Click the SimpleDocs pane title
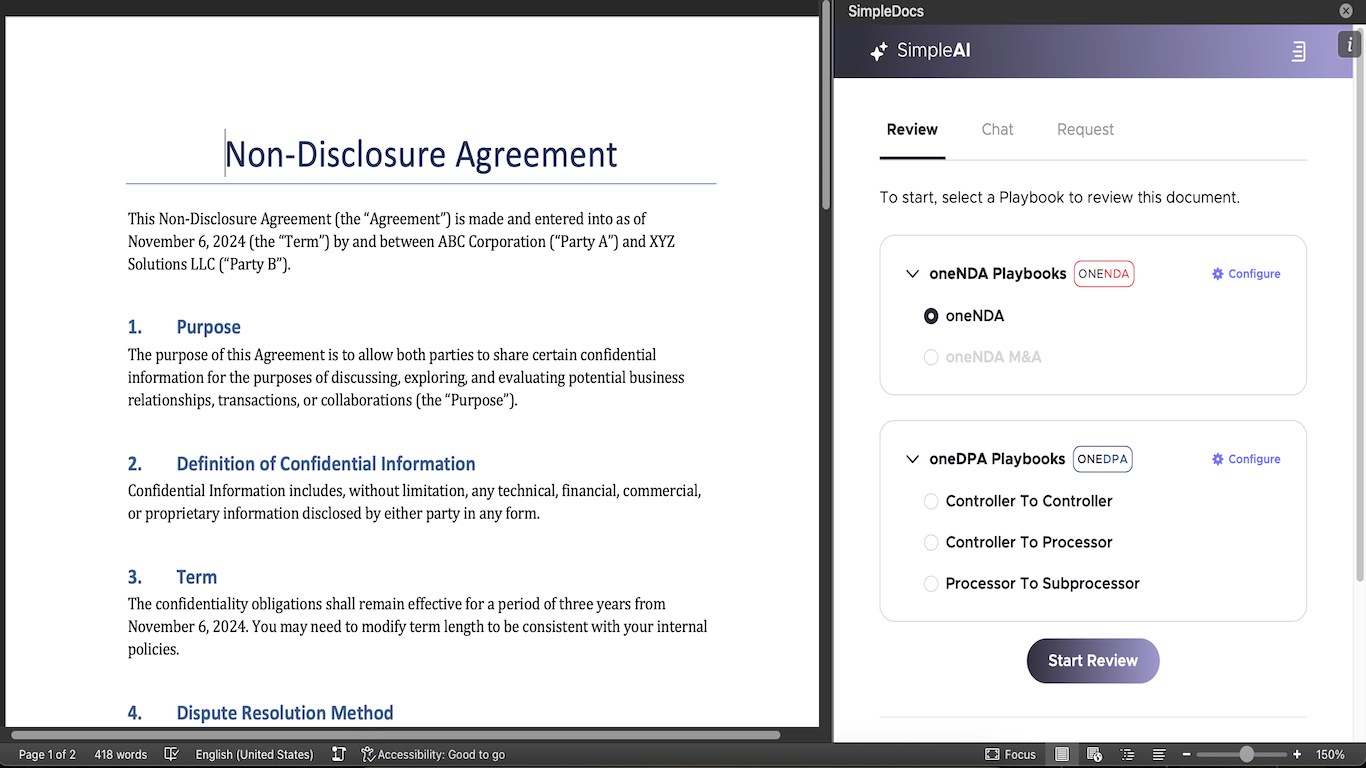 [x=886, y=11]
